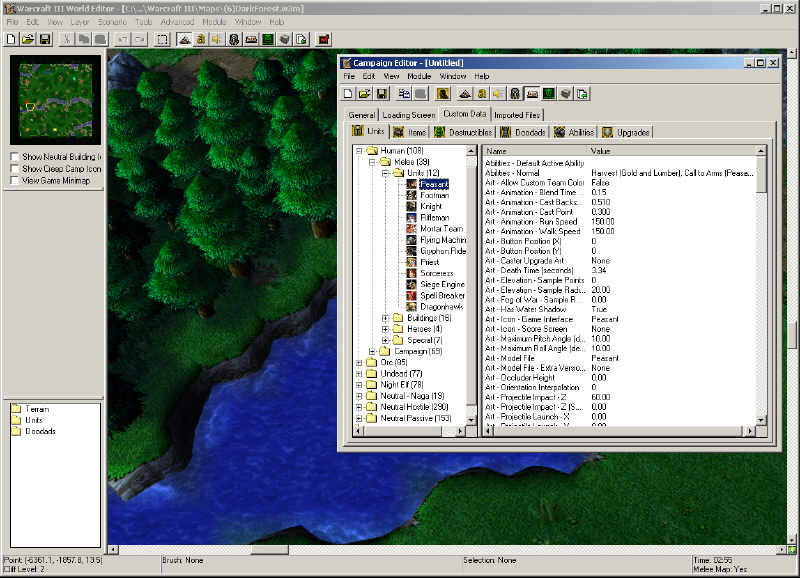The height and width of the screenshot is (578, 800).
Task: Open the Campaign Editor File menu
Action: (349, 76)
